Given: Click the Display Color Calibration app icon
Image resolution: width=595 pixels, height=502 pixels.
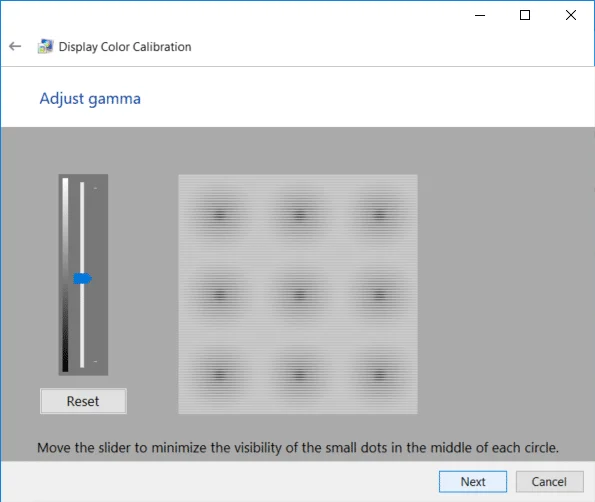Looking at the screenshot, I should [45, 46].
